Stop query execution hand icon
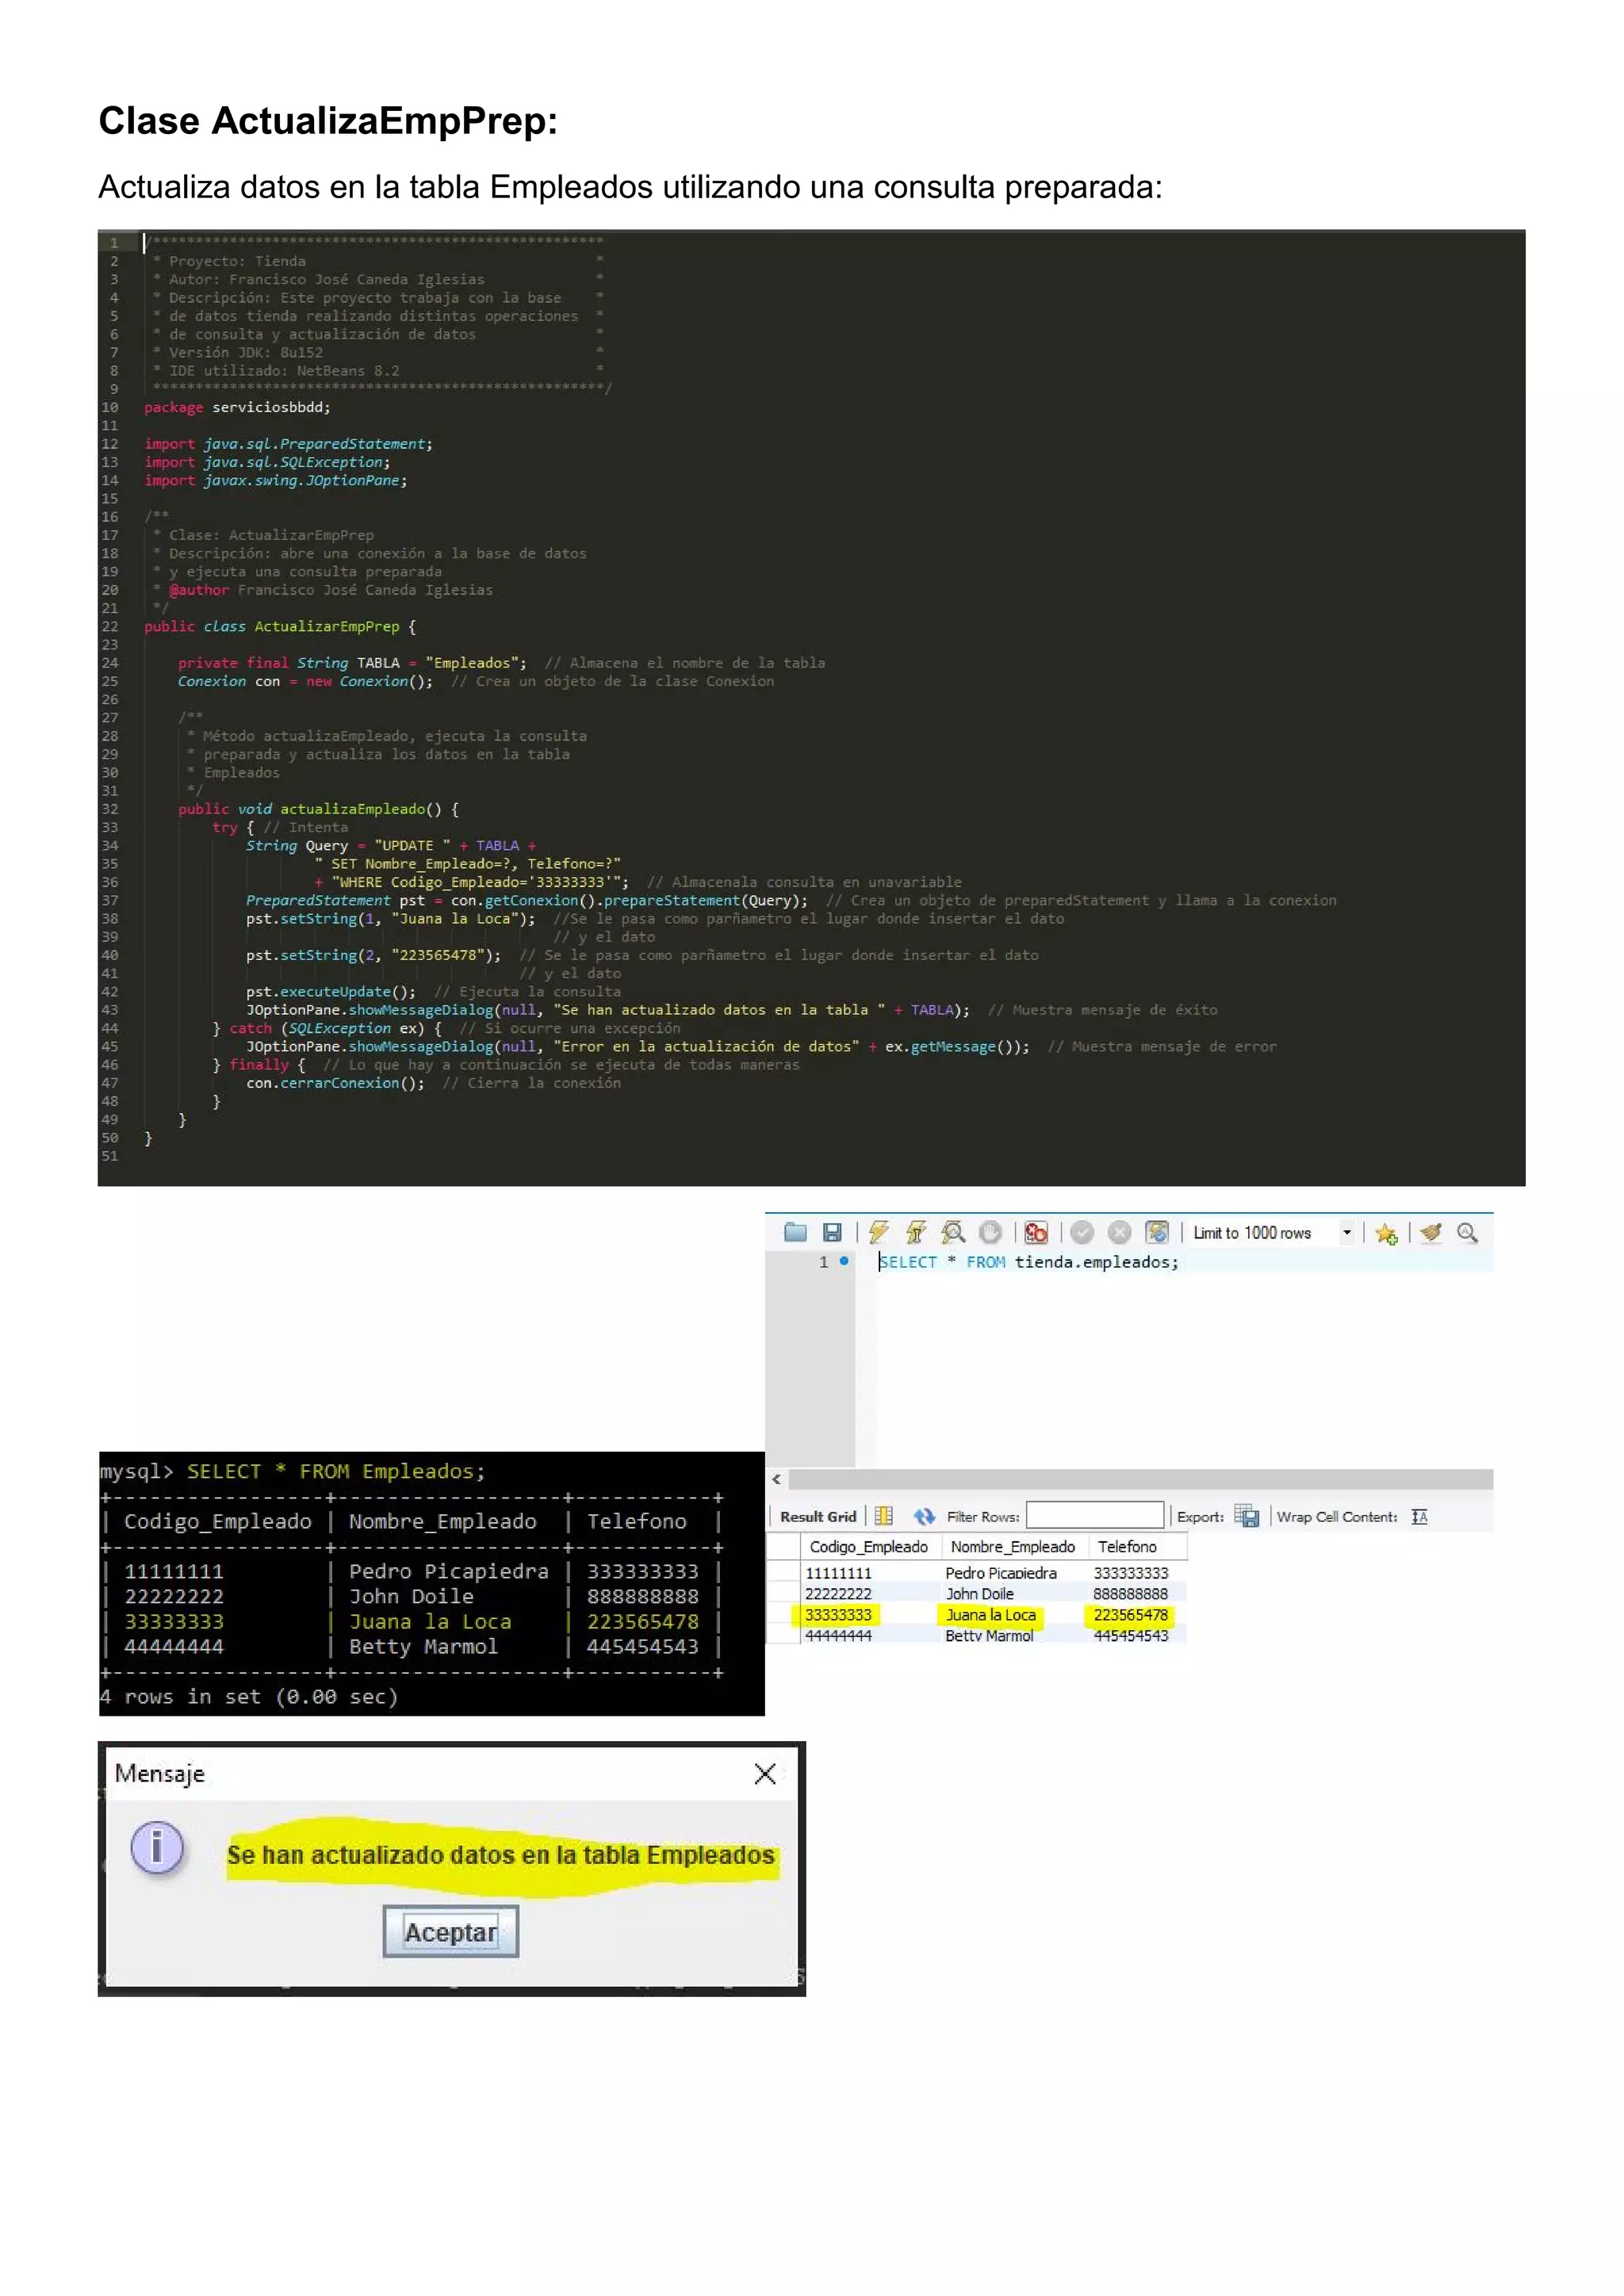Screen dimensions: 1624x2296 [990, 1232]
